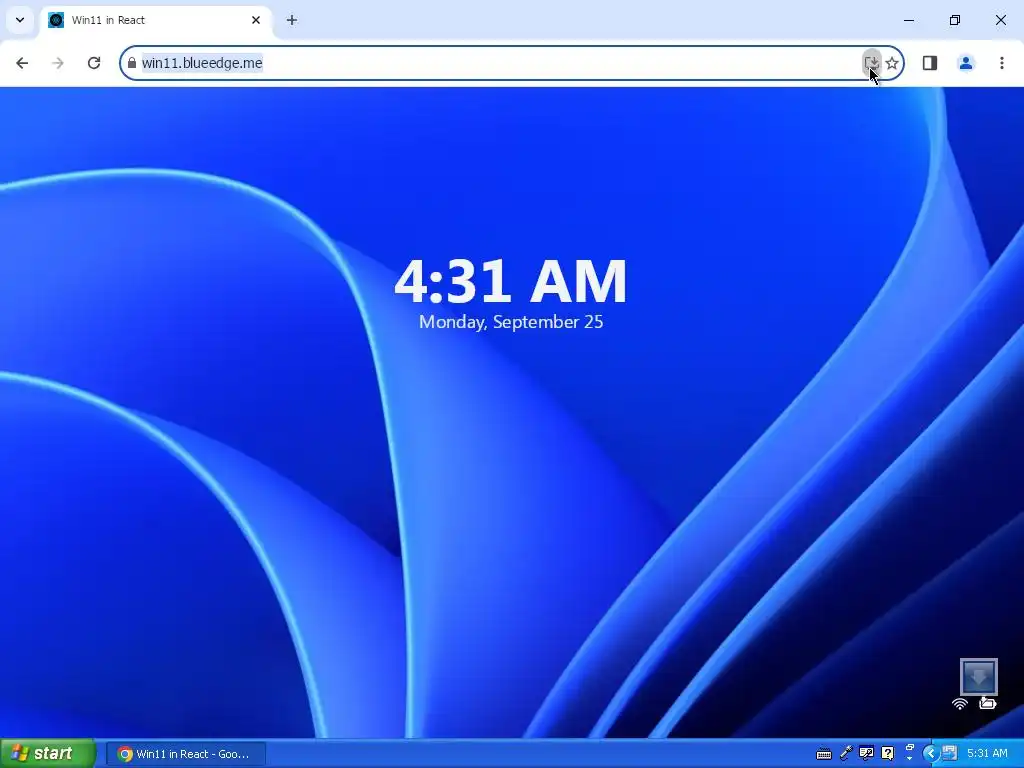Go back to the previous page
The height and width of the screenshot is (768, 1024).
point(22,63)
